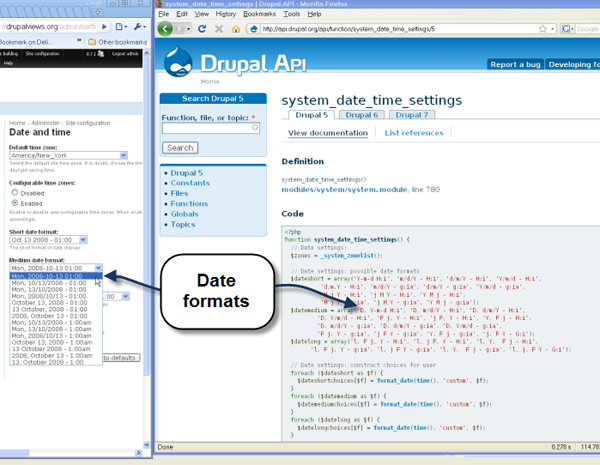
Task: Open Other bookmarks folder in Chrome
Action: tap(118, 42)
